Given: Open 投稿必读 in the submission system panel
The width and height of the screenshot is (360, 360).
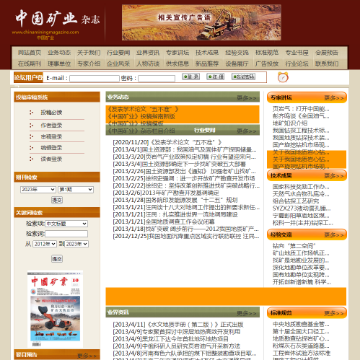Looking at the screenshot, I should pyautogui.click(x=51, y=113).
